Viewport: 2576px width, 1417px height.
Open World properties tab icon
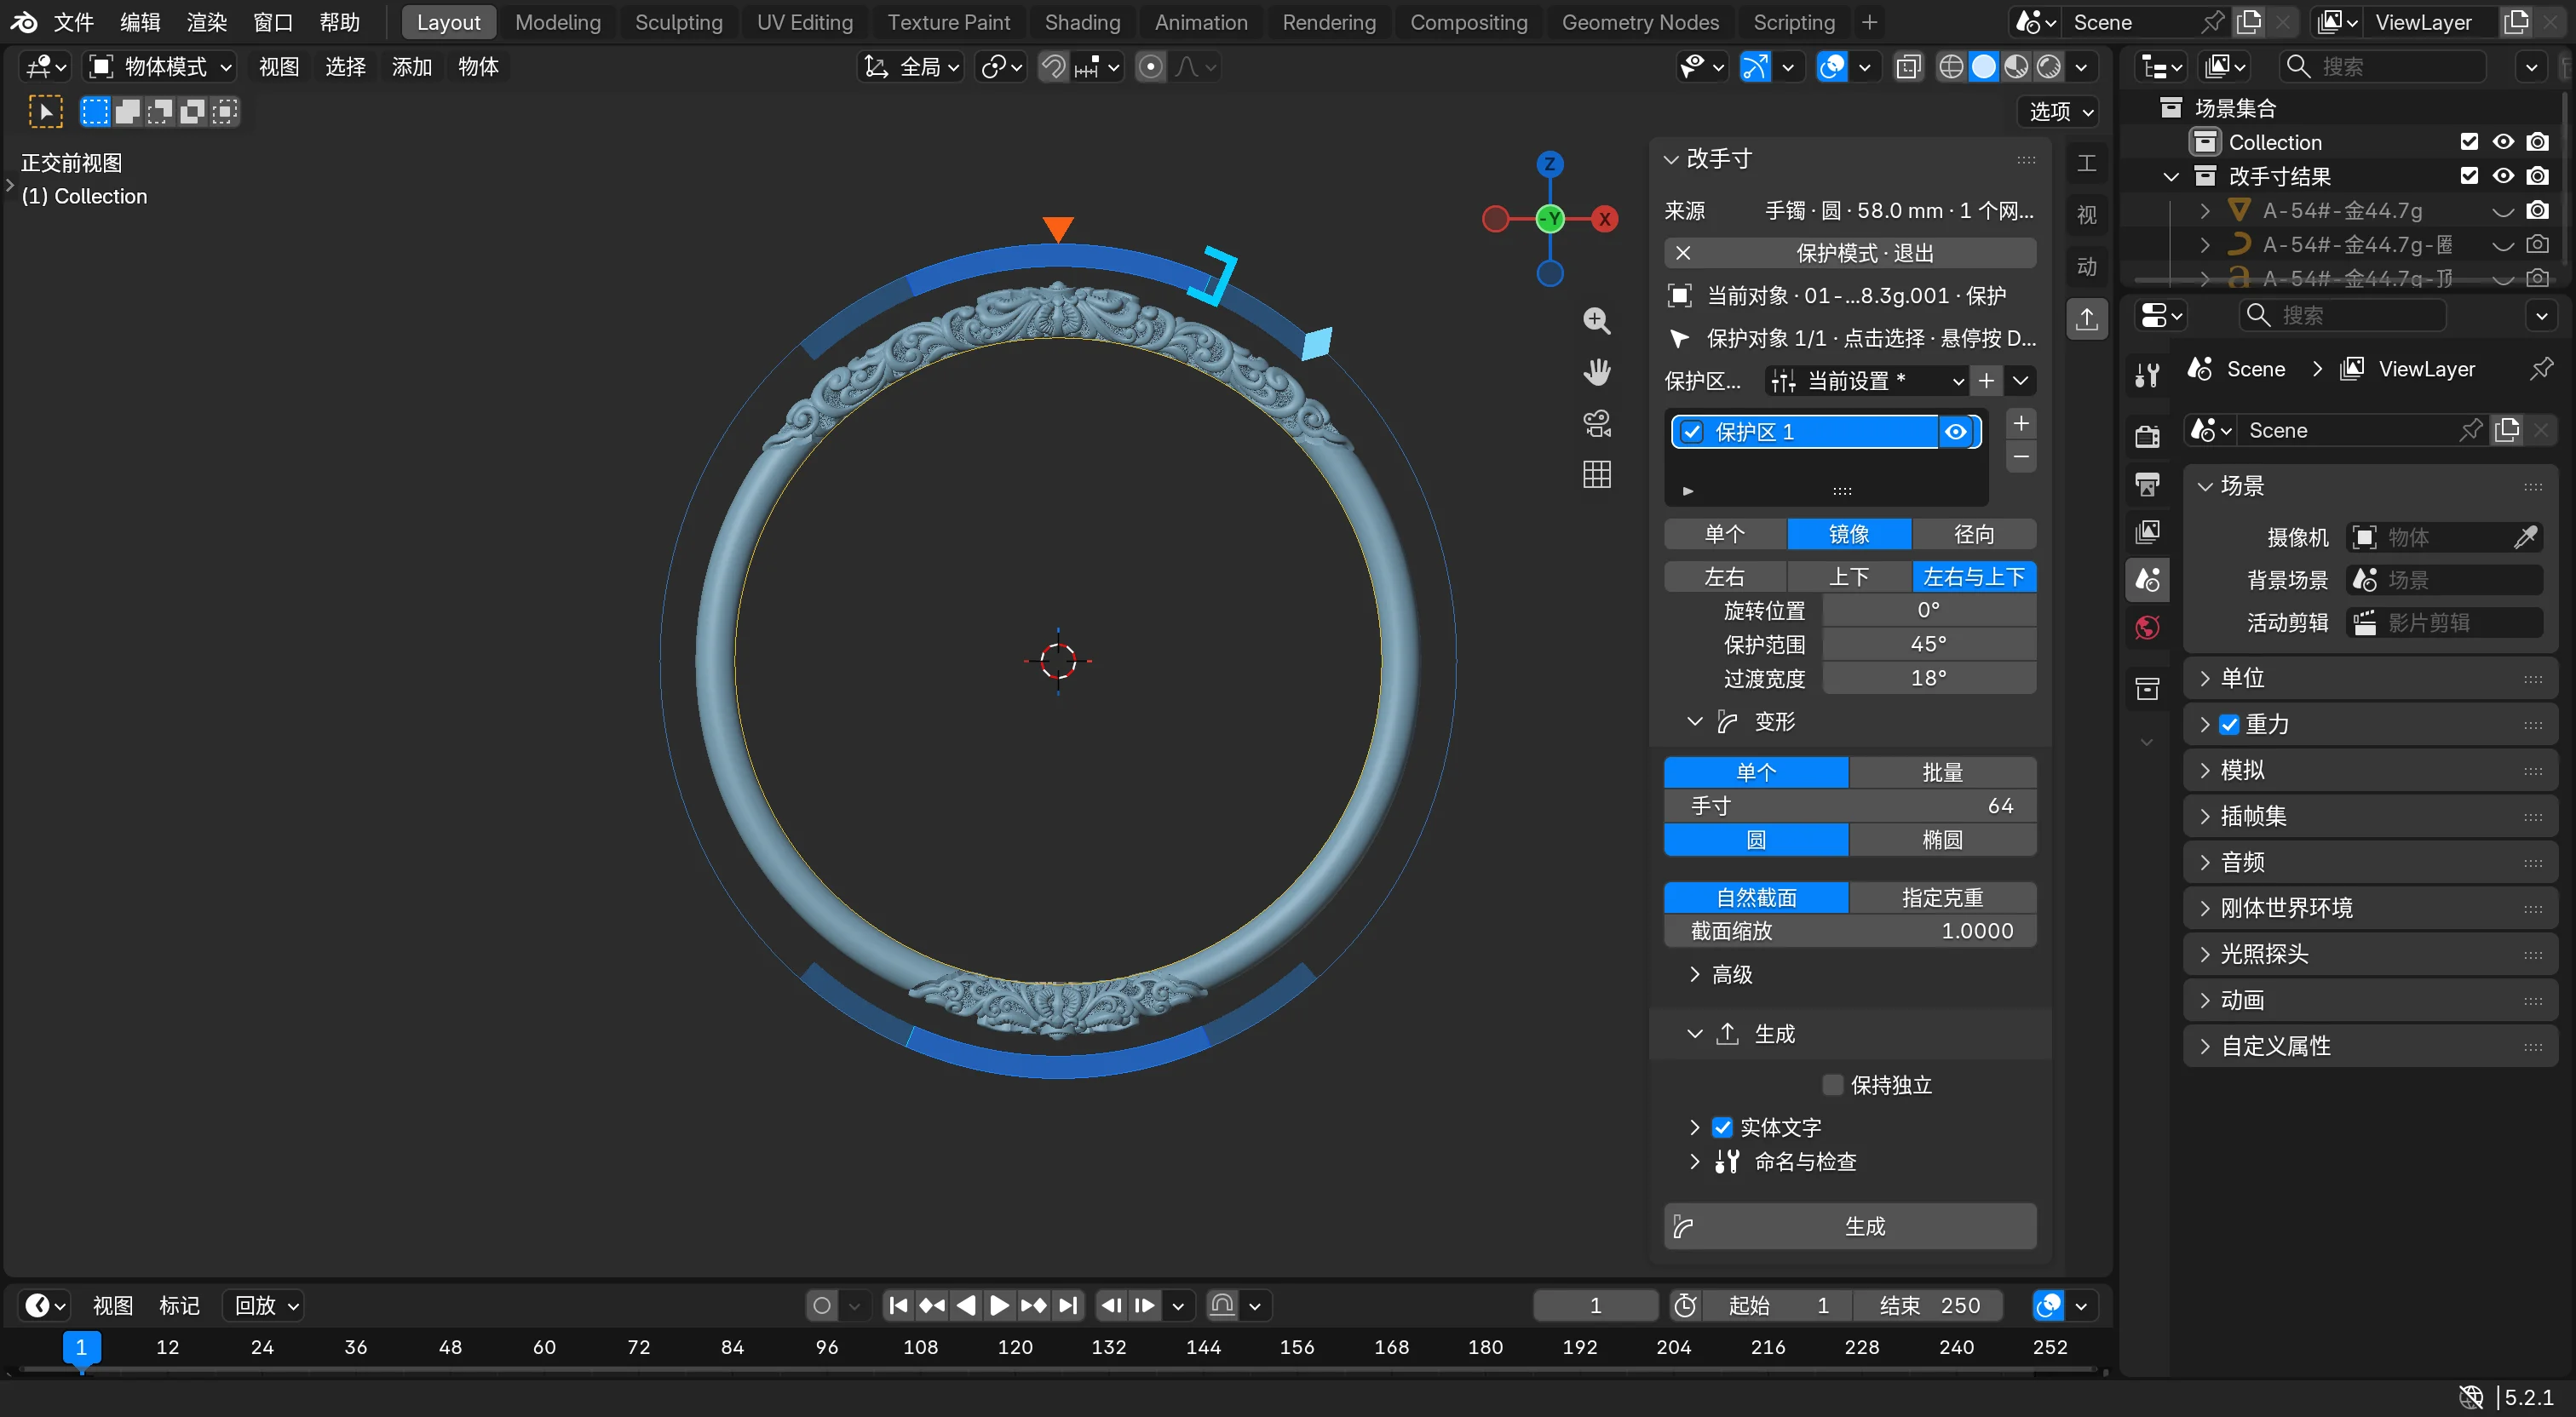2147,628
